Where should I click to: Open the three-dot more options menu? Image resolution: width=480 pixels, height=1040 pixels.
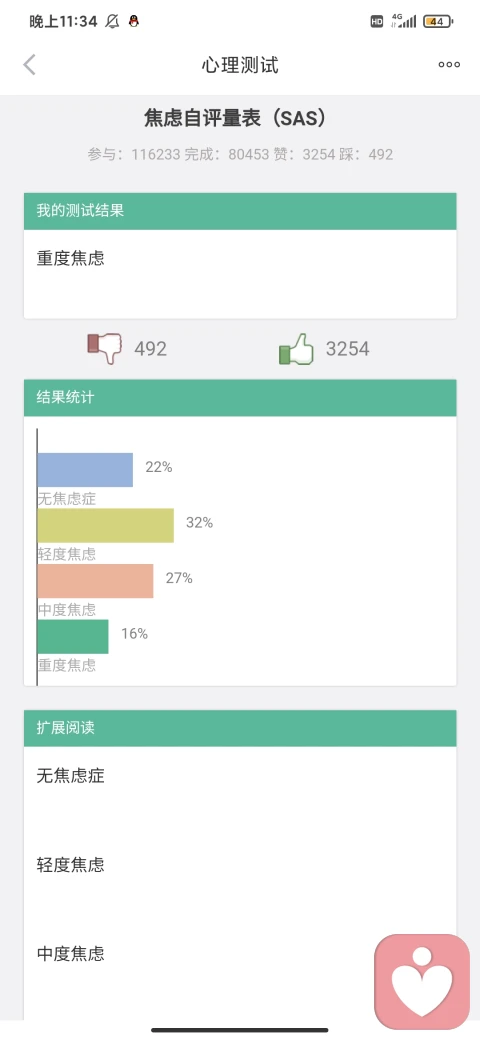pyautogui.click(x=449, y=65)
